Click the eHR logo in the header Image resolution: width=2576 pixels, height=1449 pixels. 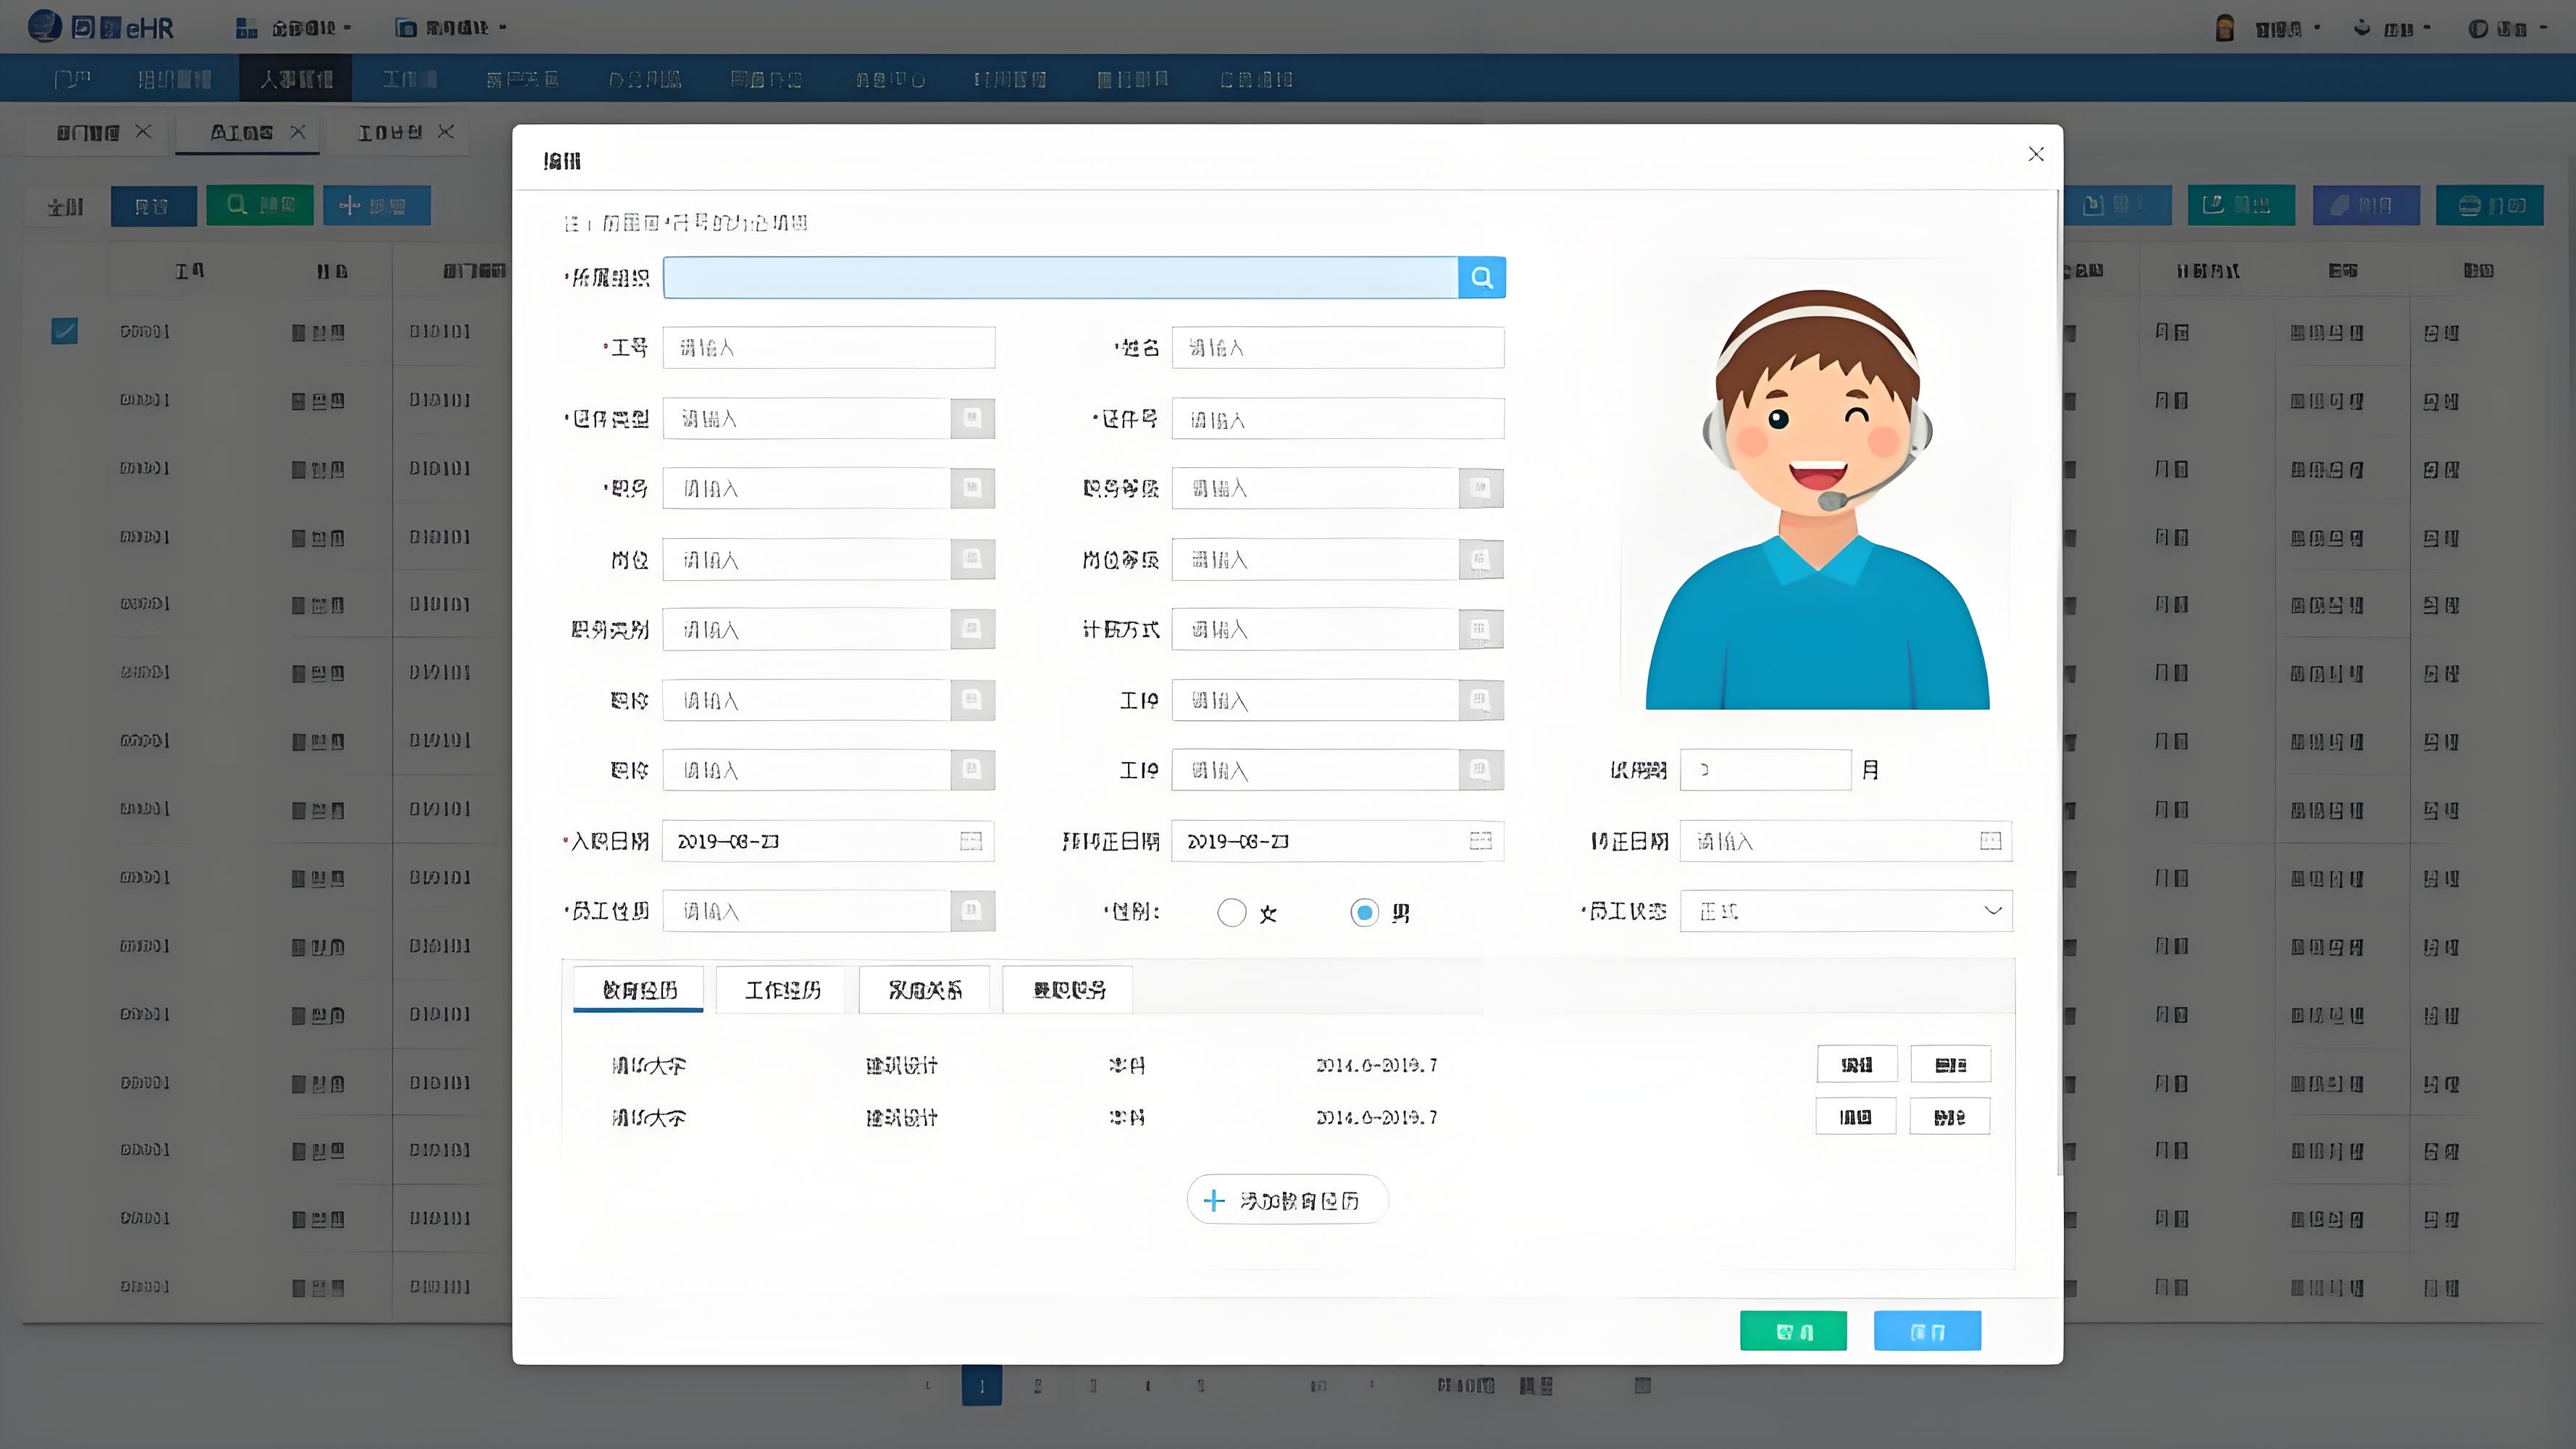[x=101, y=27]
